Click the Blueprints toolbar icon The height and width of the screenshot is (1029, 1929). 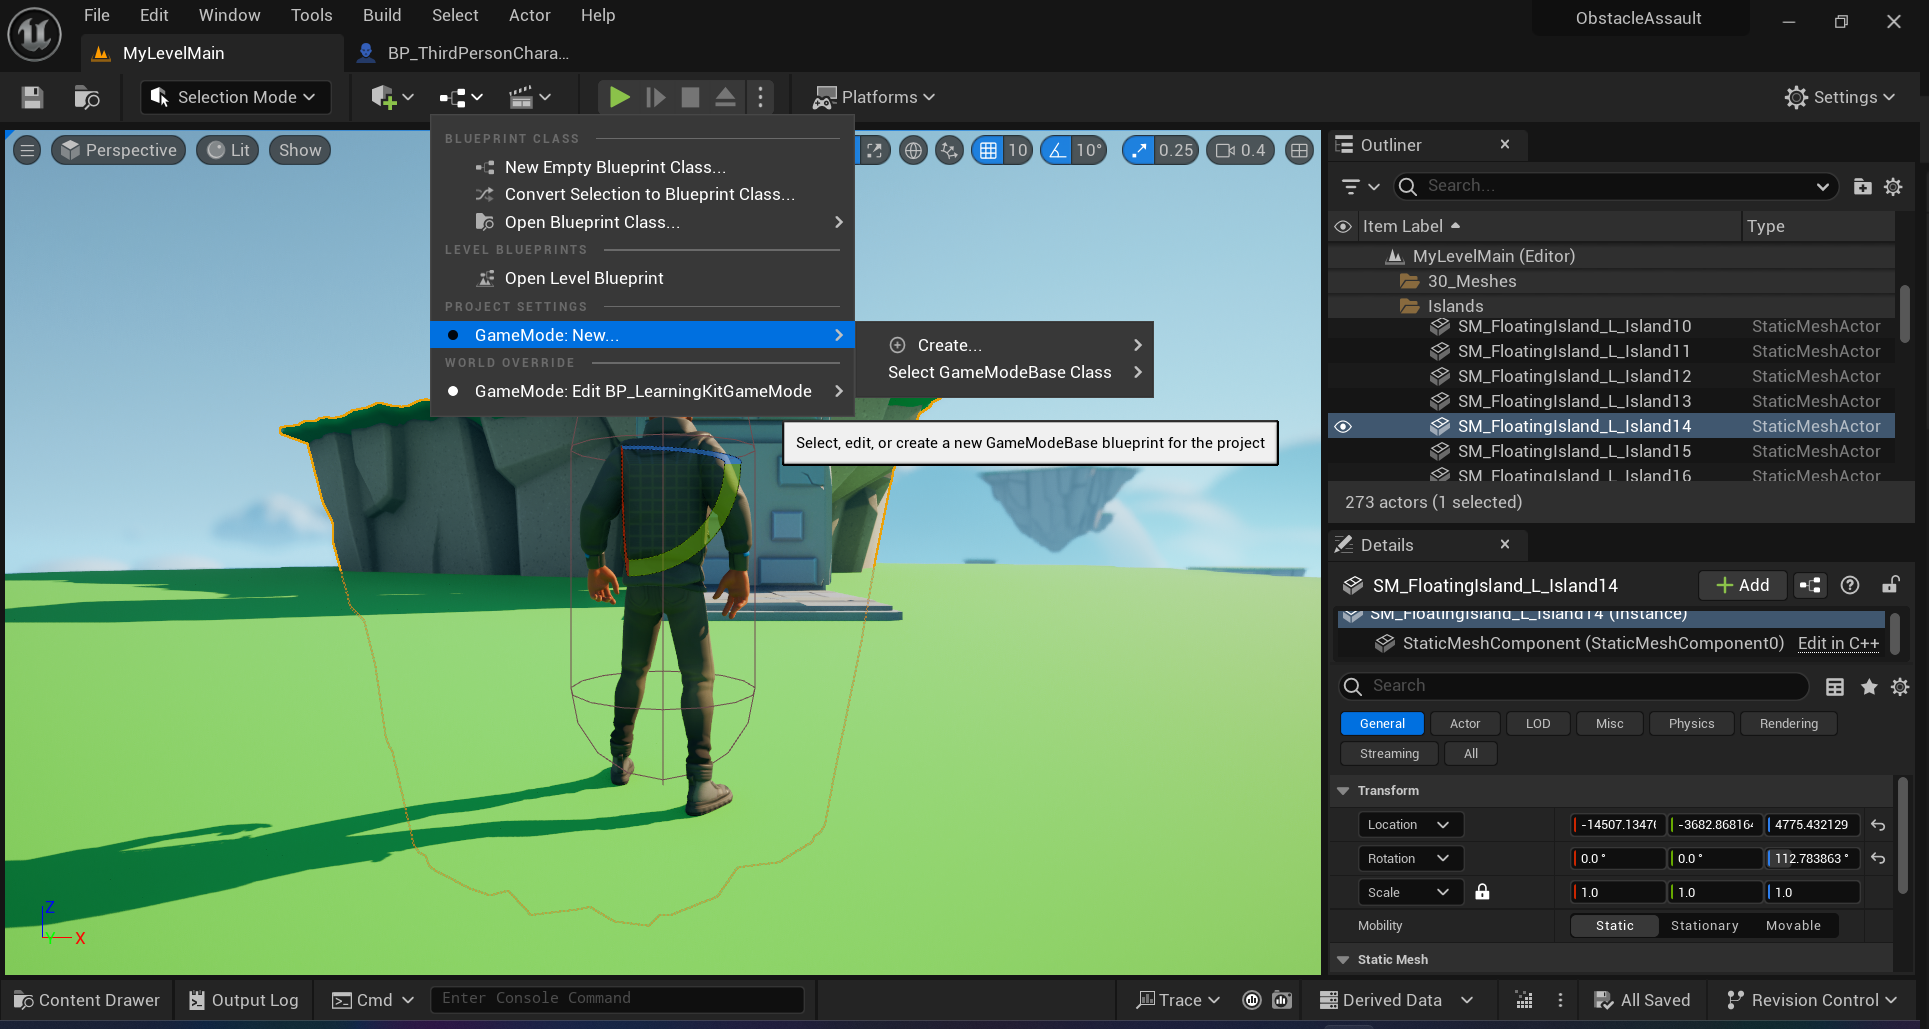point(460,97)
